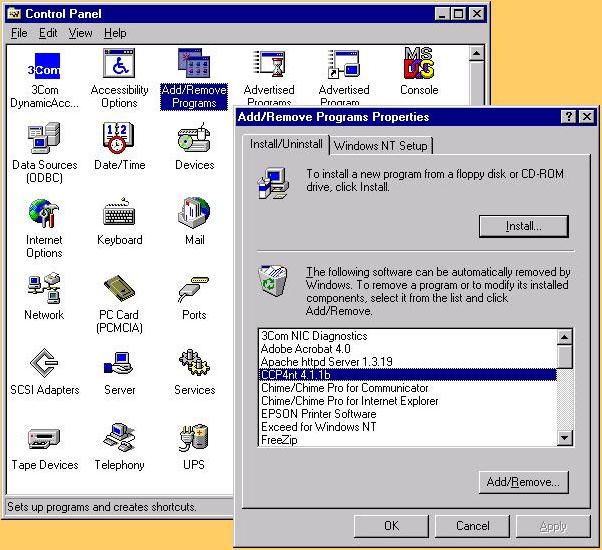Click the Add/Remove... button
The width and height of the screenshot is (602, 550).
coord(523,482)
